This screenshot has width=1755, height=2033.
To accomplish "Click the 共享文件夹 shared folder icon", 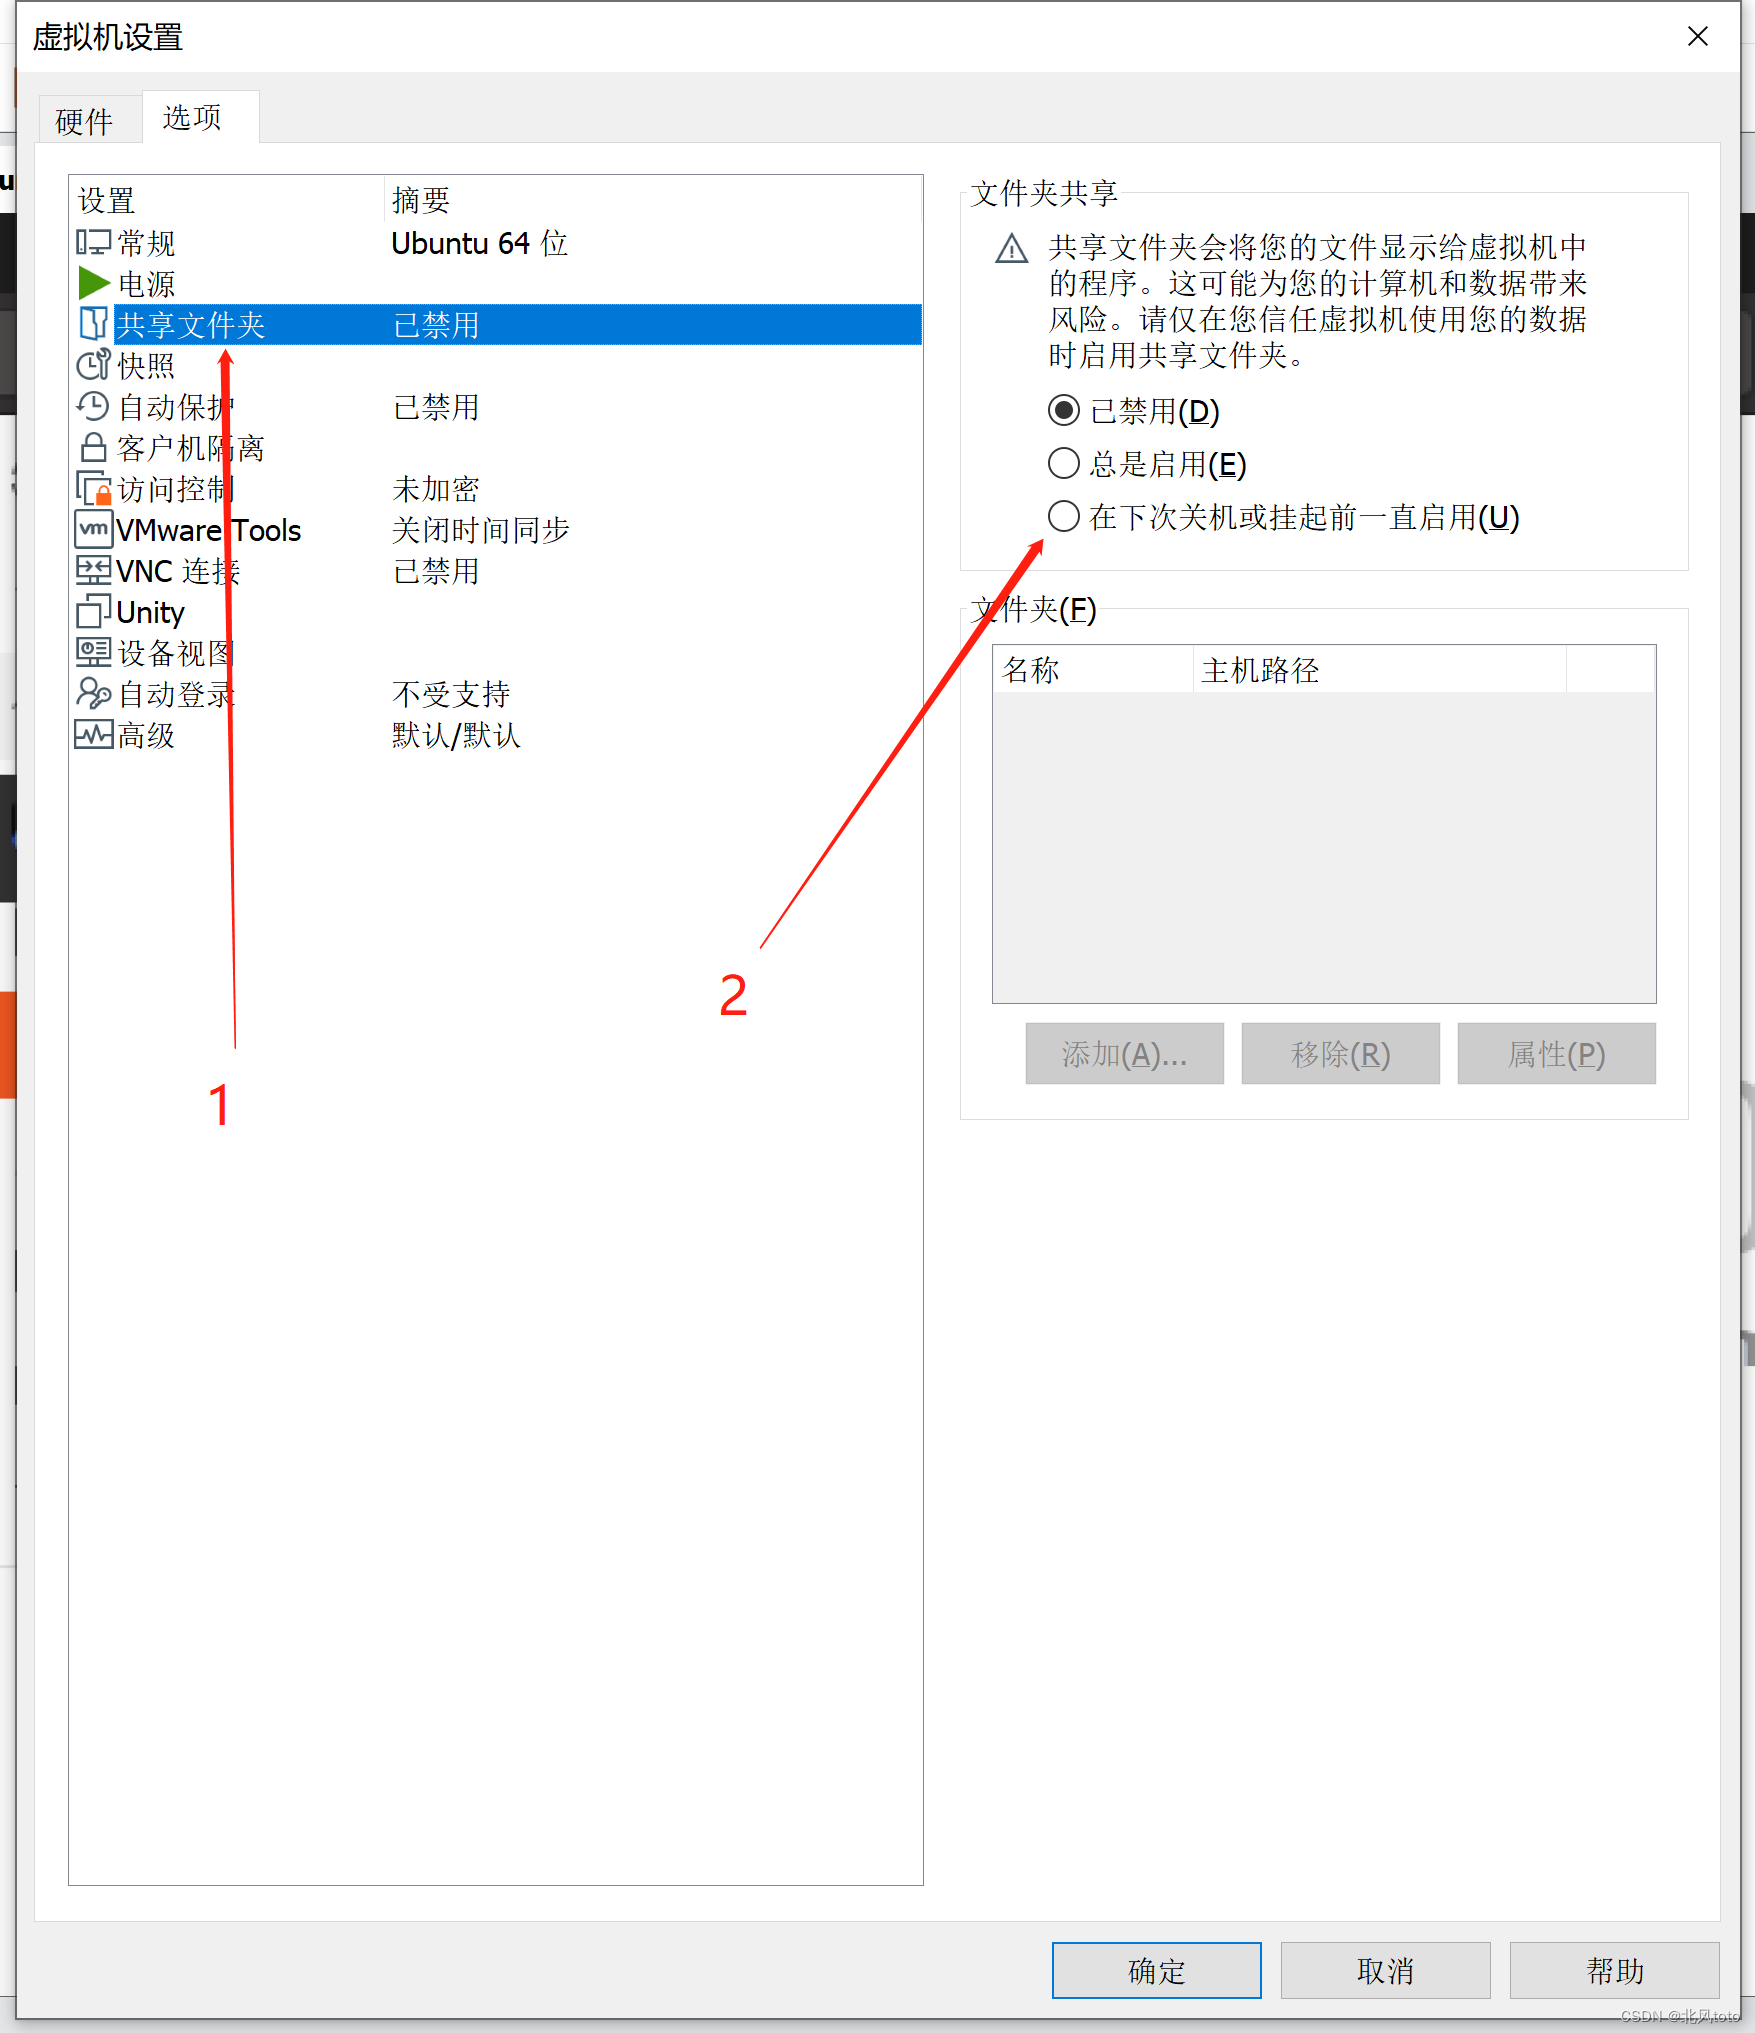I will point(93,324).
